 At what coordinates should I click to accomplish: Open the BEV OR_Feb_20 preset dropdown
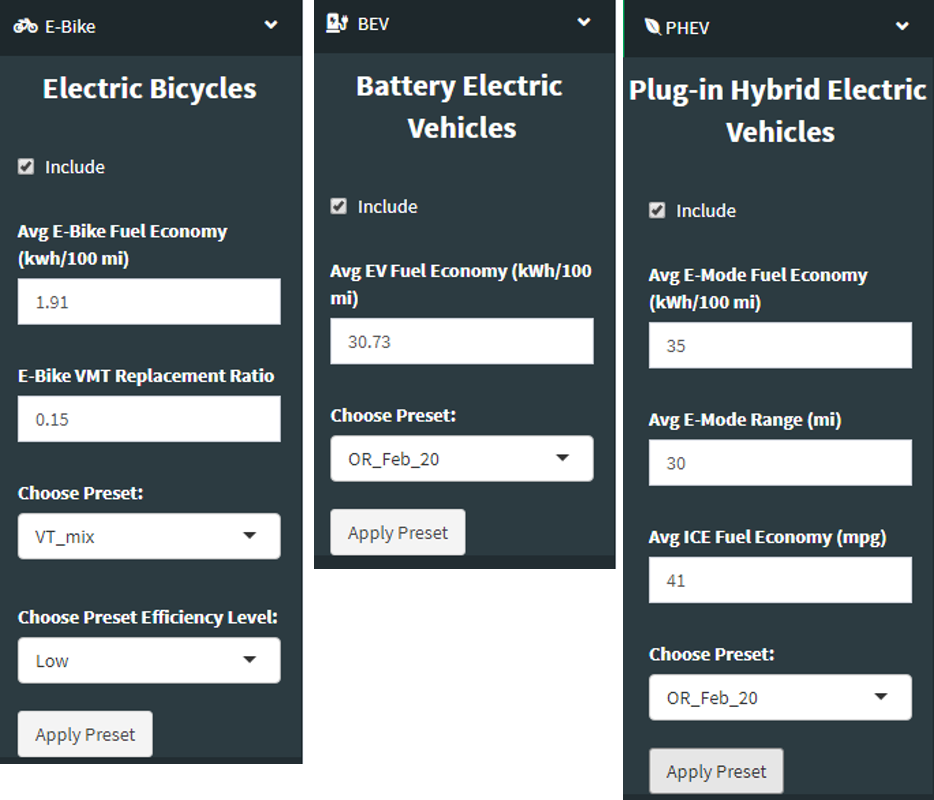pyautogui.click(x=462, y=459)
